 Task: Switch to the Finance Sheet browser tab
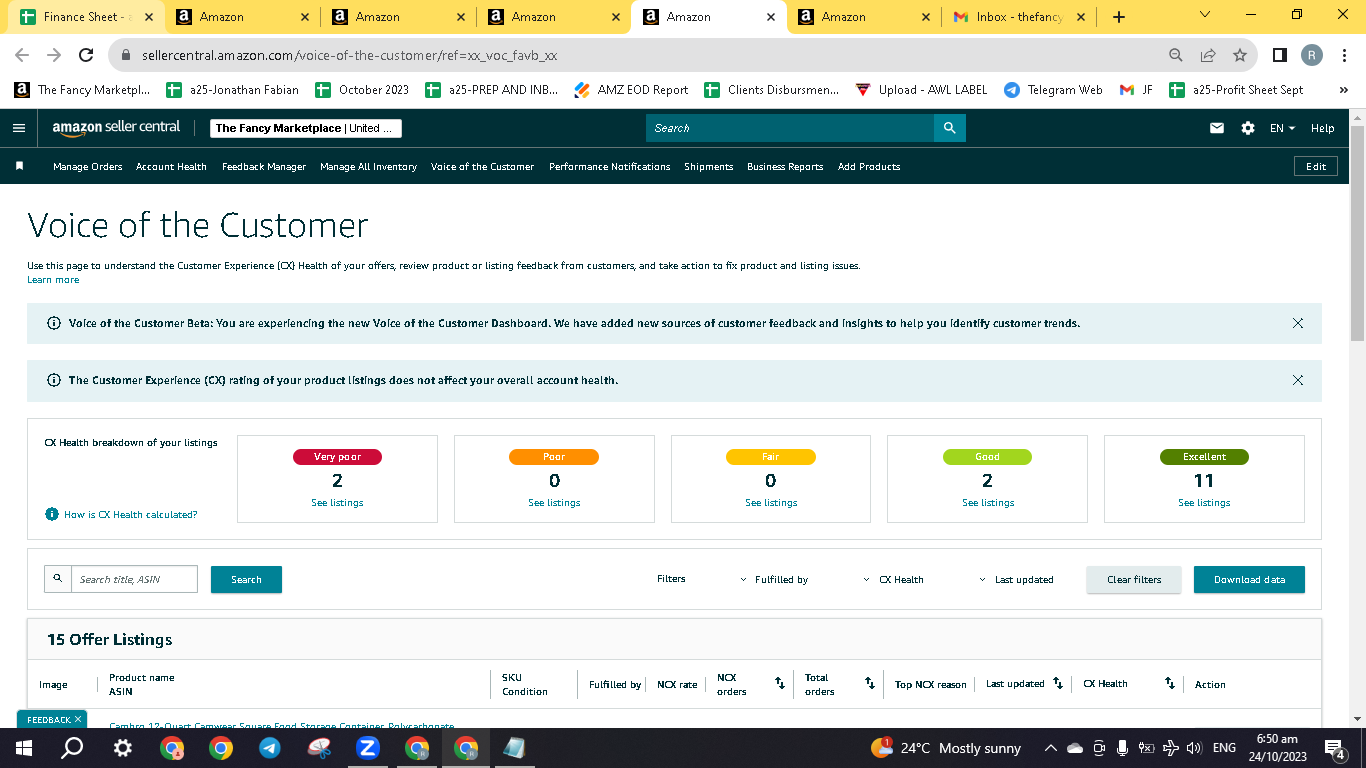coord(86,17)
